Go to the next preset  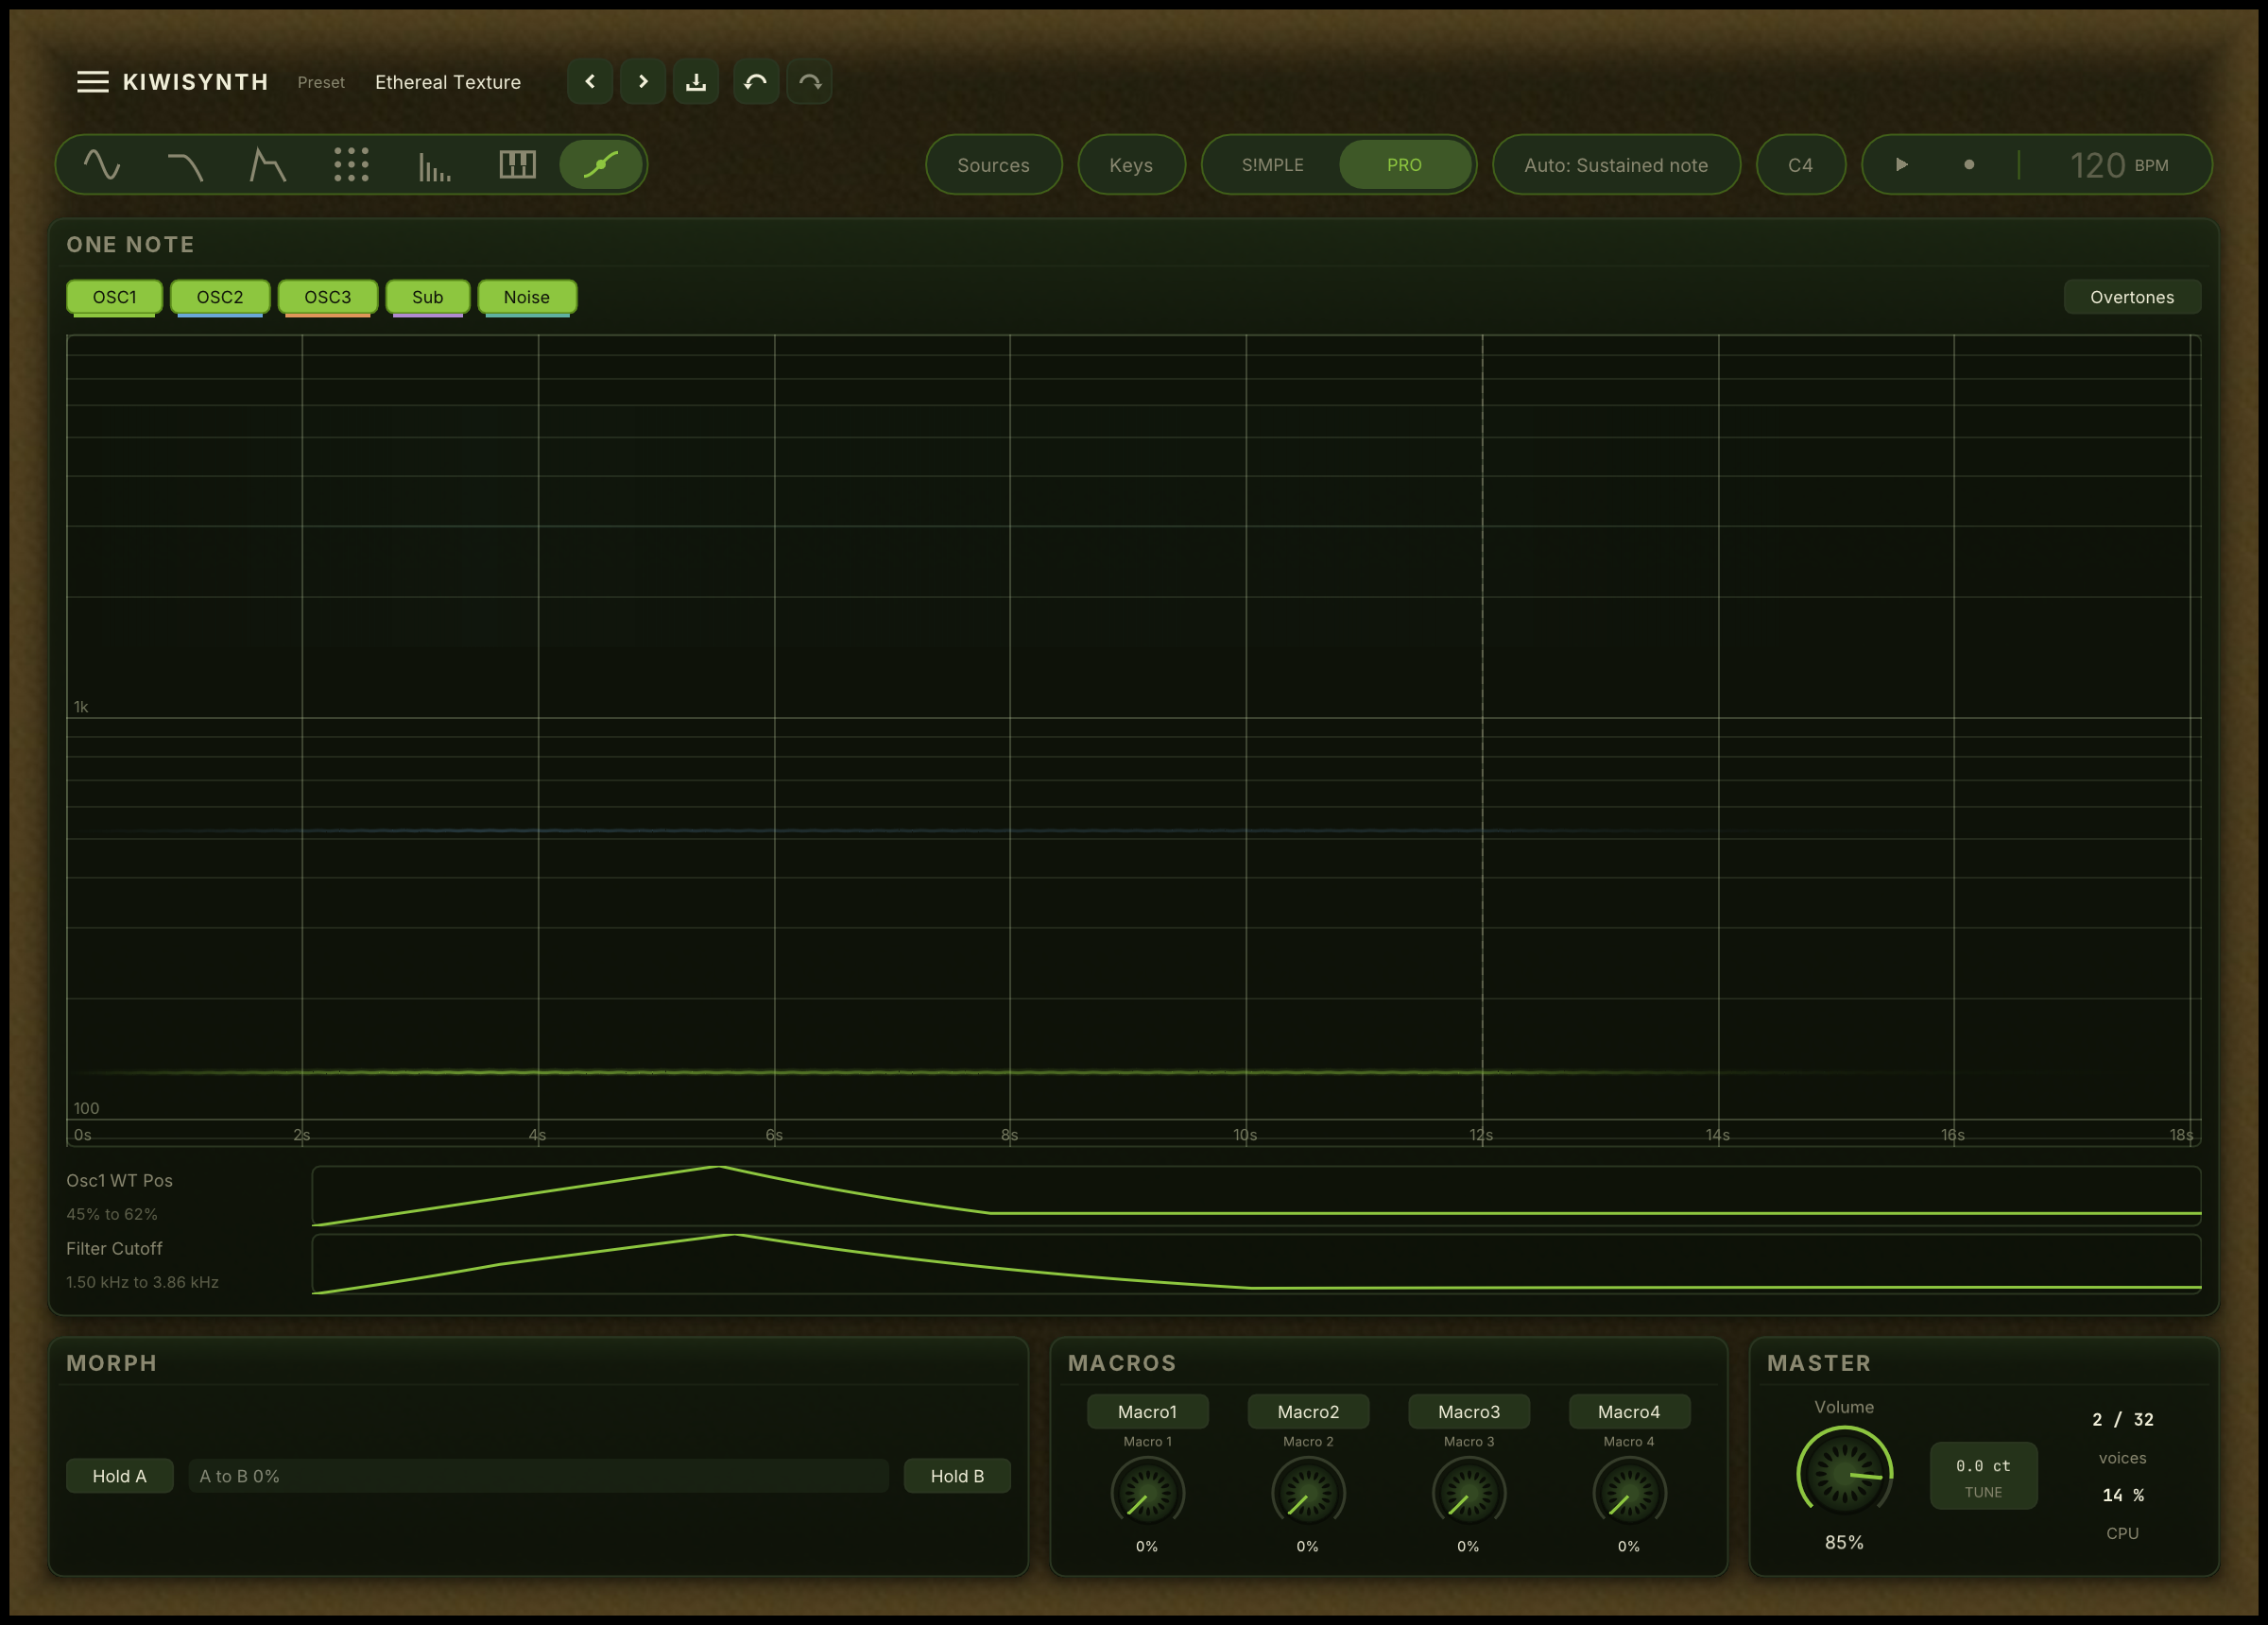pyautogui.click(x=643, y=82)
